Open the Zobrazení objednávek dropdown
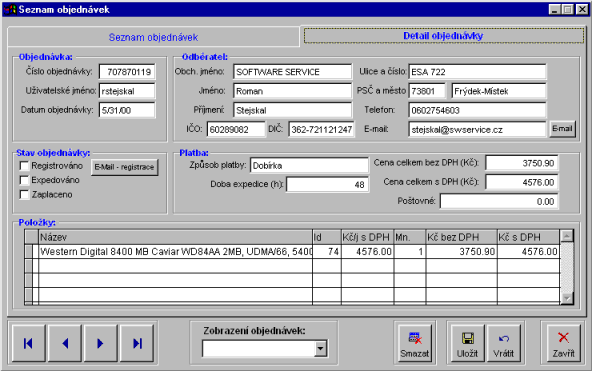This screenshot has height=371, width=592. [x=321, y=348]
